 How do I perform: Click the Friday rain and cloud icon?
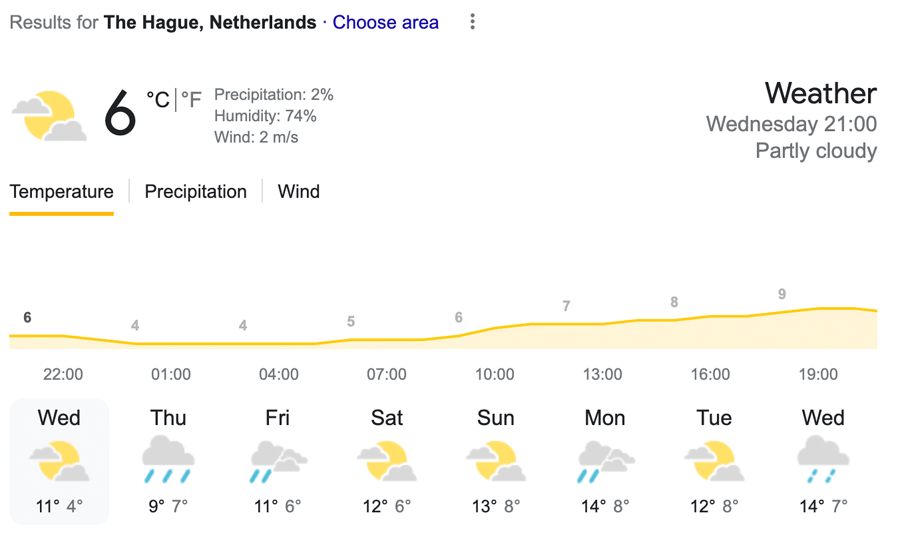278,461
